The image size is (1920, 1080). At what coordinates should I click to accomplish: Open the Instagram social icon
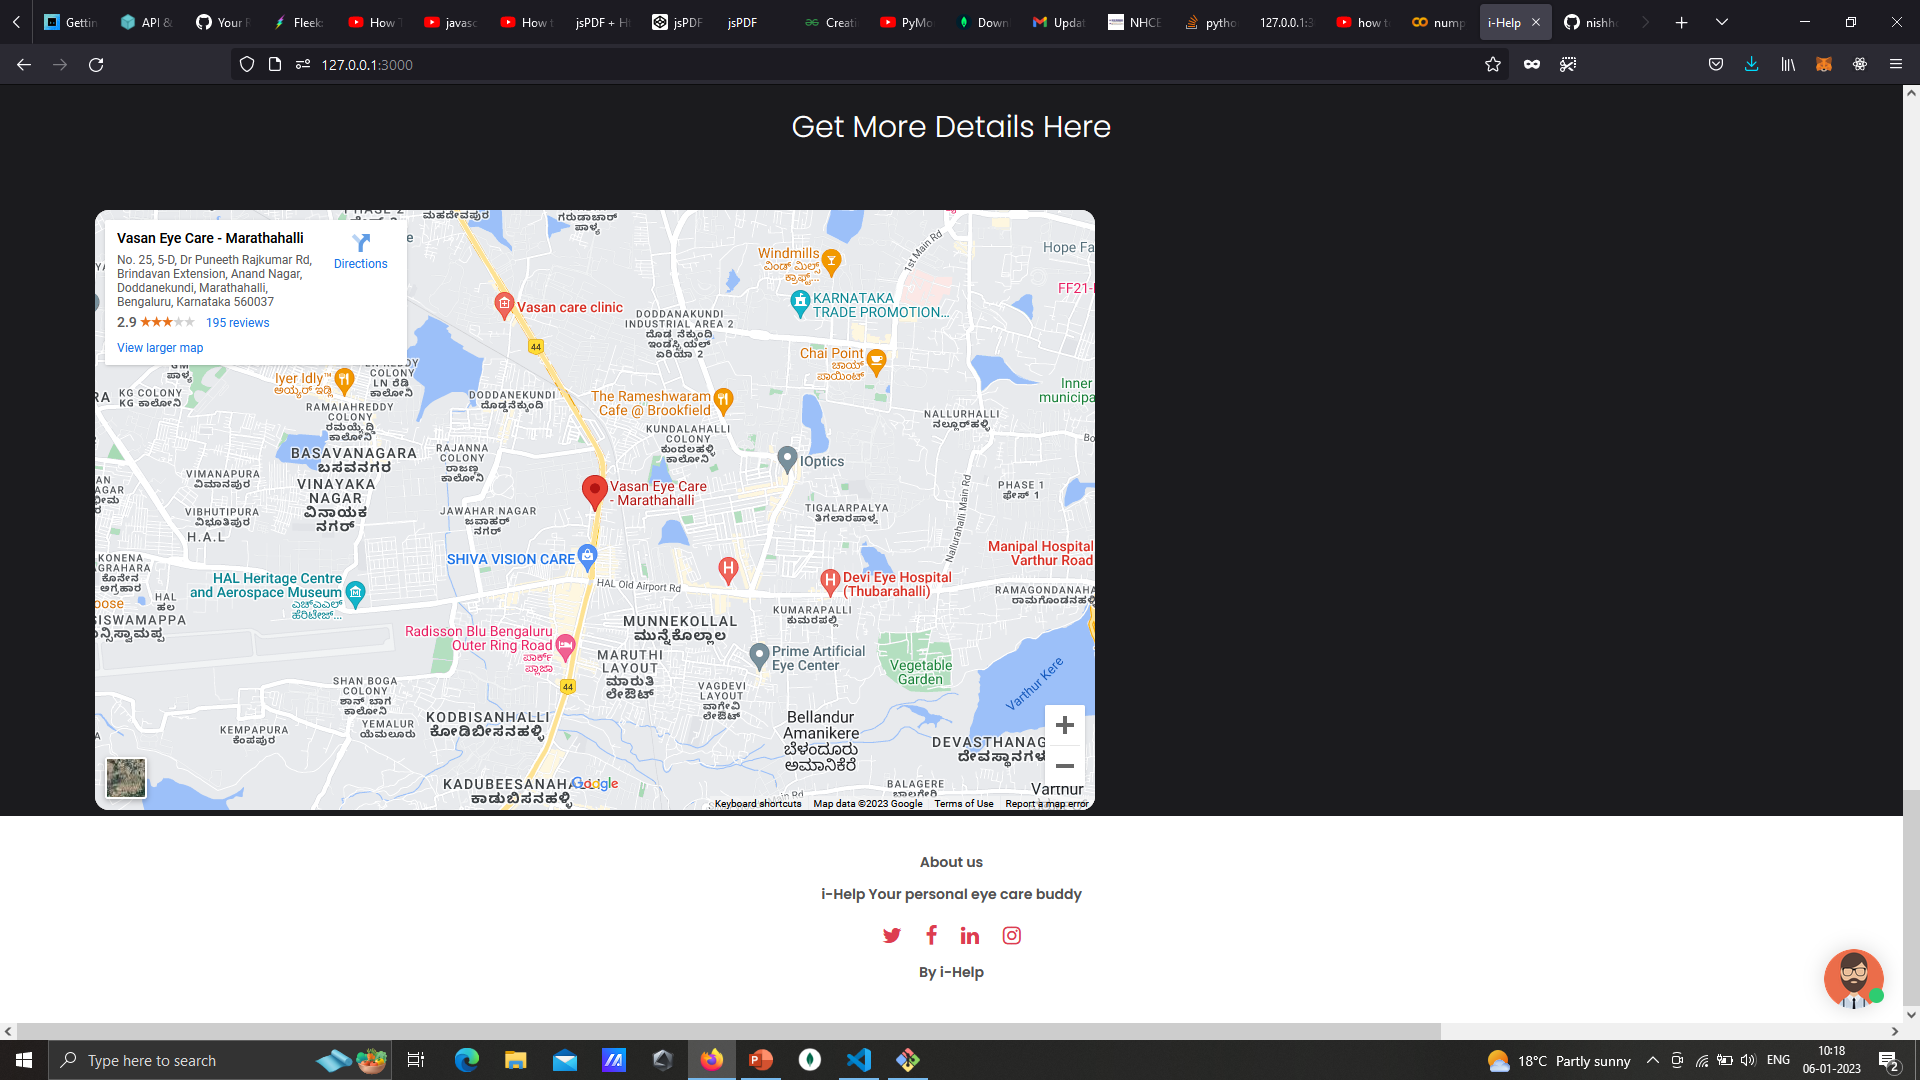point(1012,936)
